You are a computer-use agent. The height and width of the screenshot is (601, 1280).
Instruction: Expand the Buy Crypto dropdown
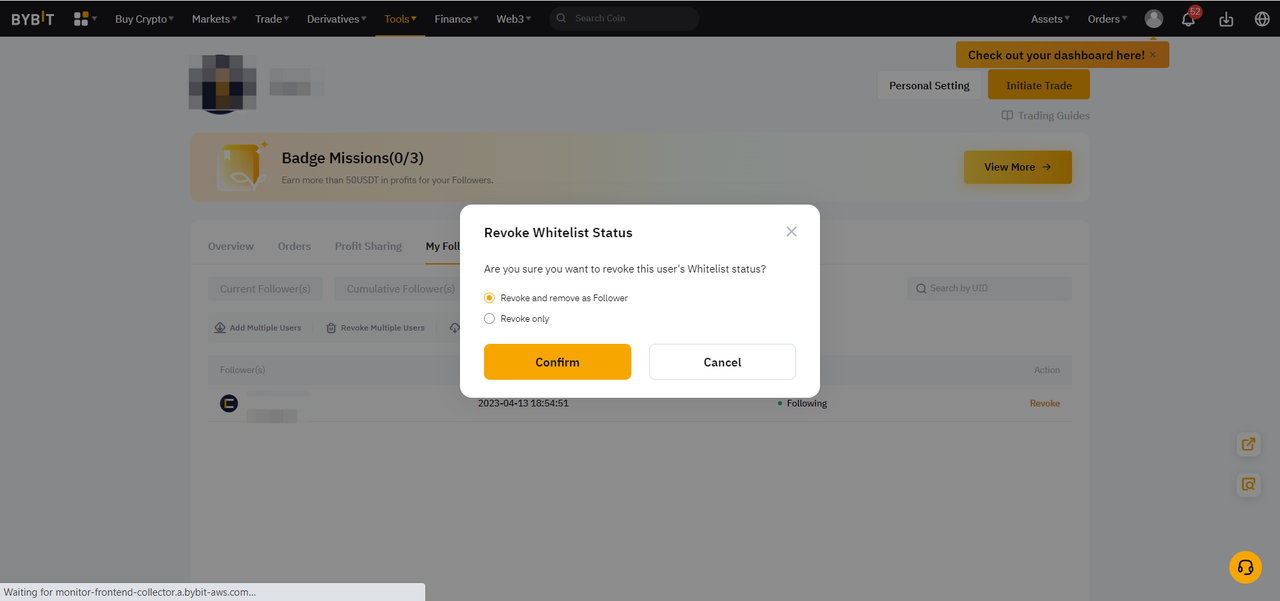144,18
